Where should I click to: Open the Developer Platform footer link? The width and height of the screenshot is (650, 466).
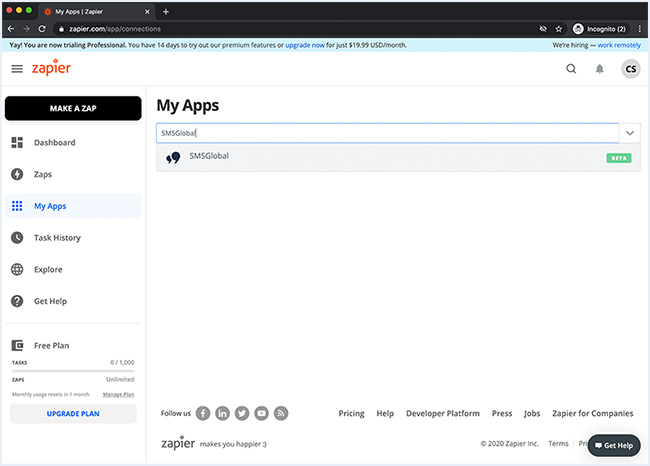point(443,413)
